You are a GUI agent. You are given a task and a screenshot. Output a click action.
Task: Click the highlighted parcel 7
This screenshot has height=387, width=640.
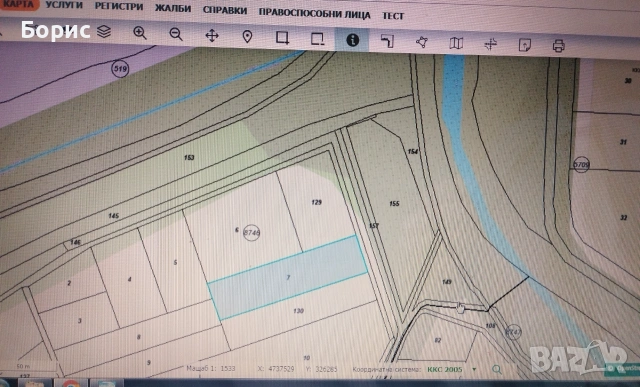coord(288,278)
